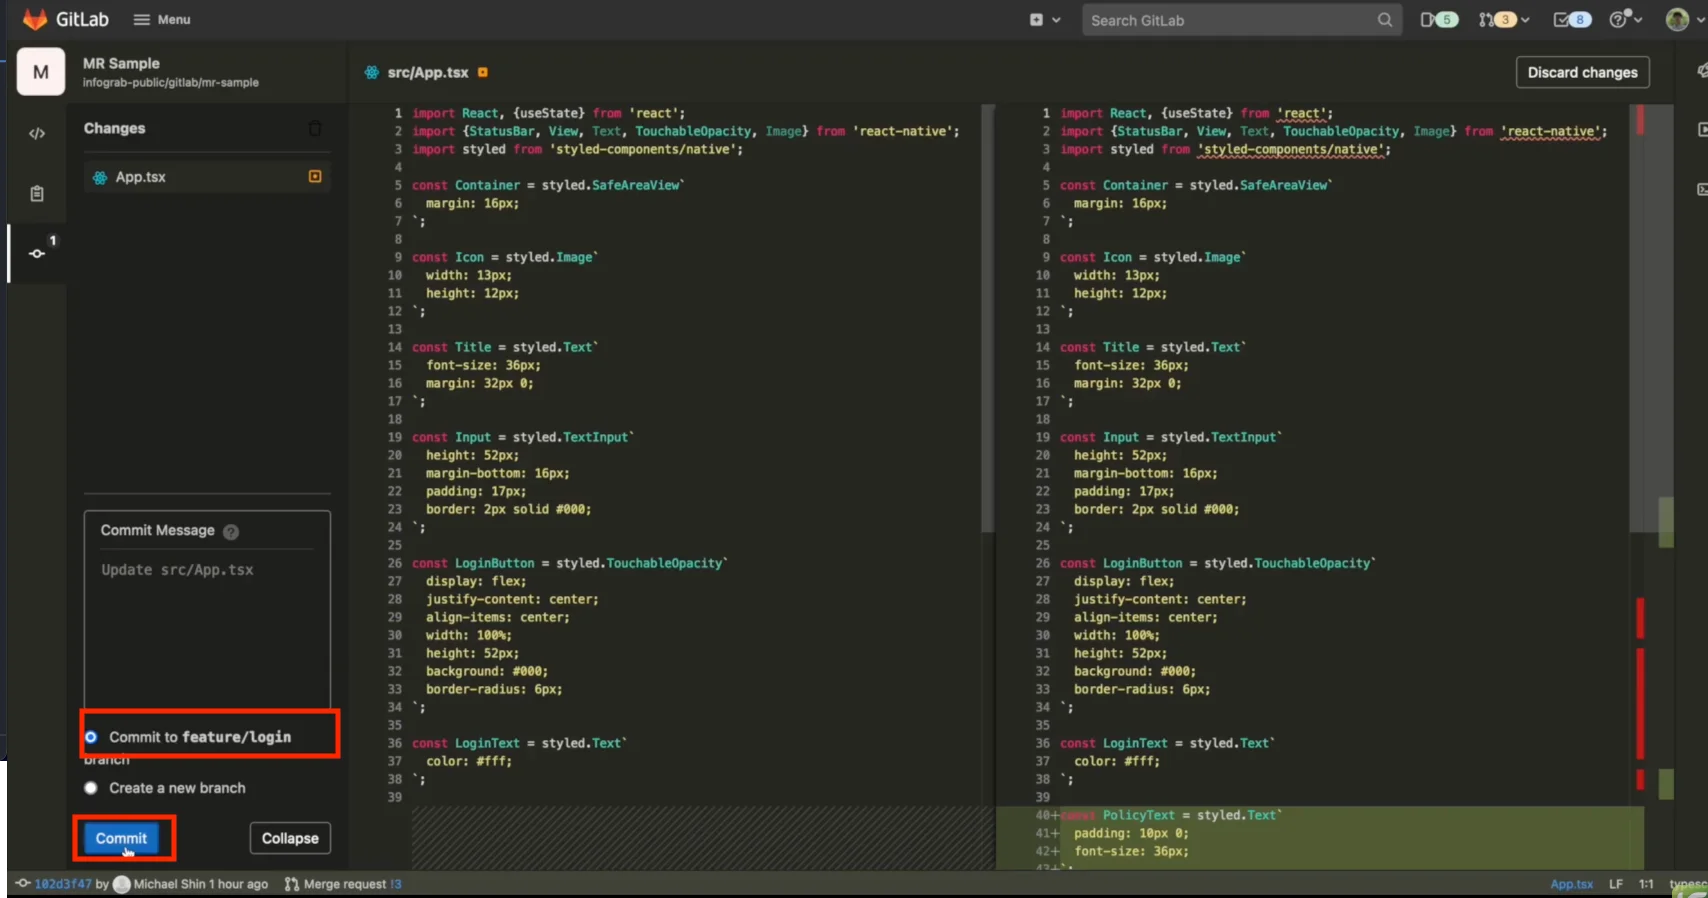The width and height of the screenshot is (1708, 898).
Task: Click the commit message help icon
Action: (231, 532)
